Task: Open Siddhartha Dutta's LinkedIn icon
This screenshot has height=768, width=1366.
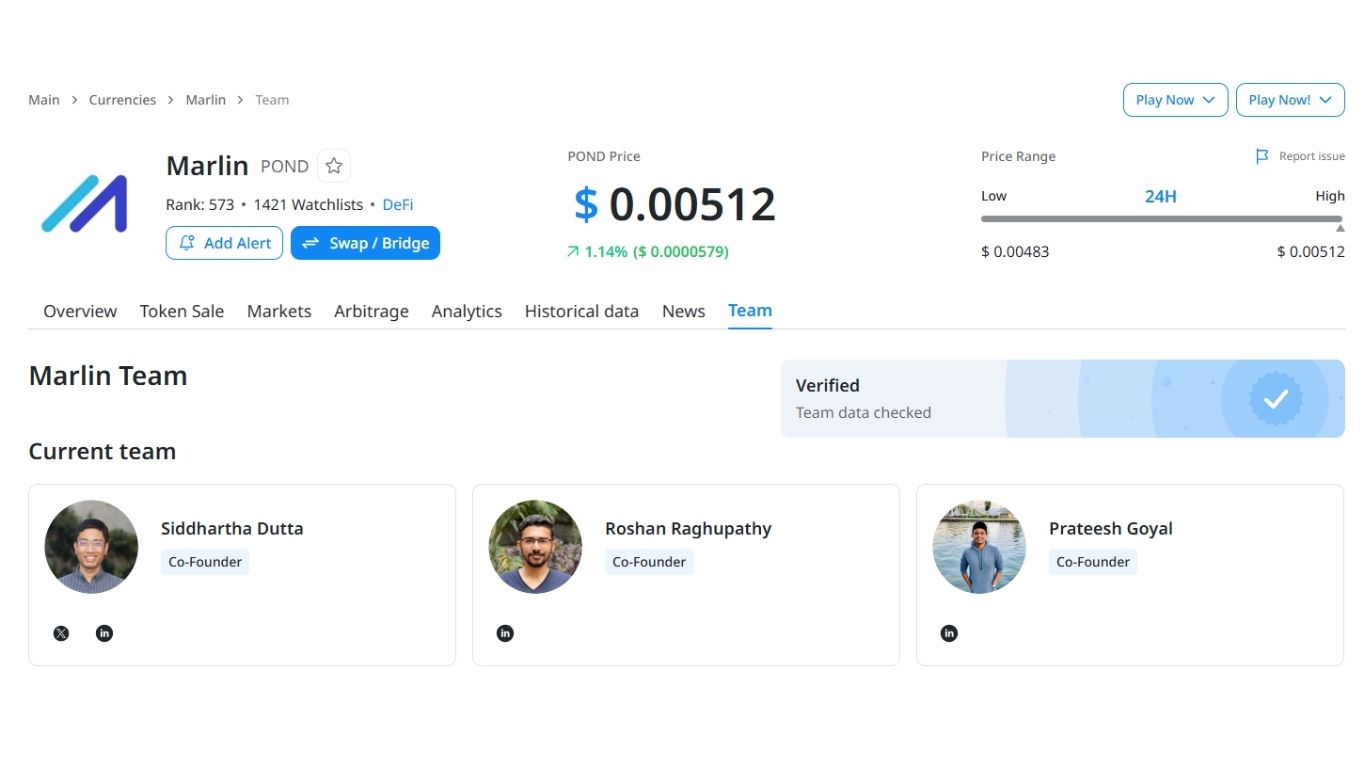Action: click(x=104, y=633)
